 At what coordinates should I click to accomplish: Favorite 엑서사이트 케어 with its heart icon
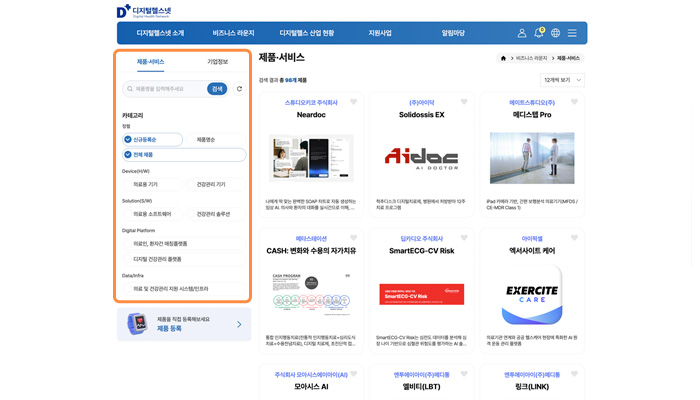pyautogui.click(x=574, y=238)
